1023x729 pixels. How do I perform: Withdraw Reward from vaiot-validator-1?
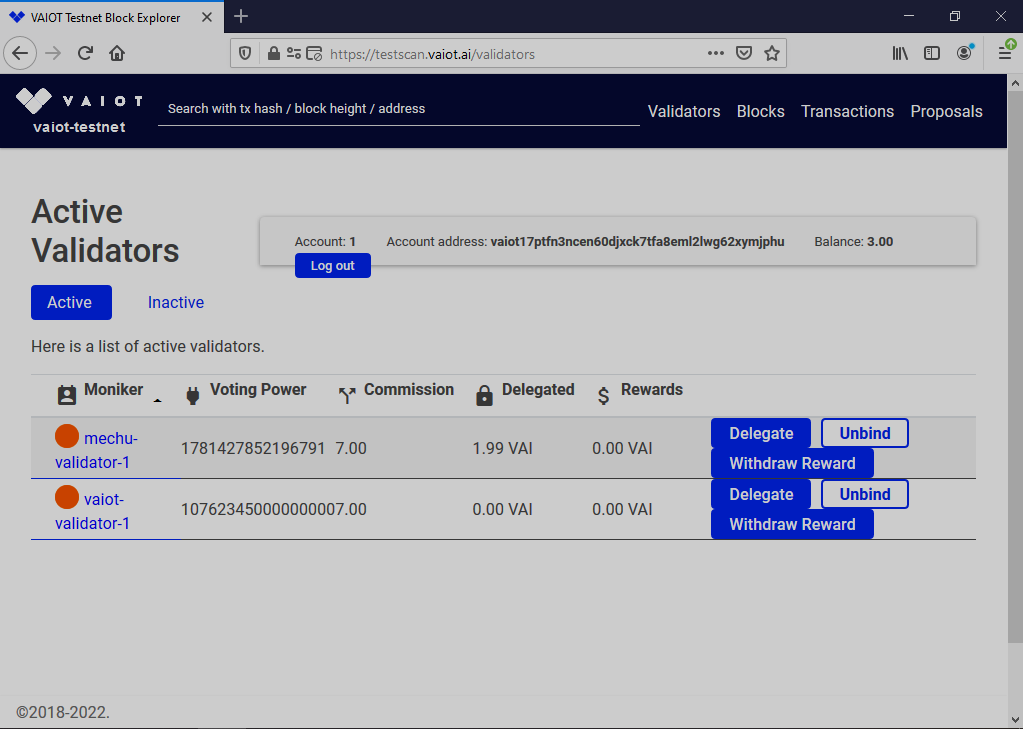[x=792, y=524]
